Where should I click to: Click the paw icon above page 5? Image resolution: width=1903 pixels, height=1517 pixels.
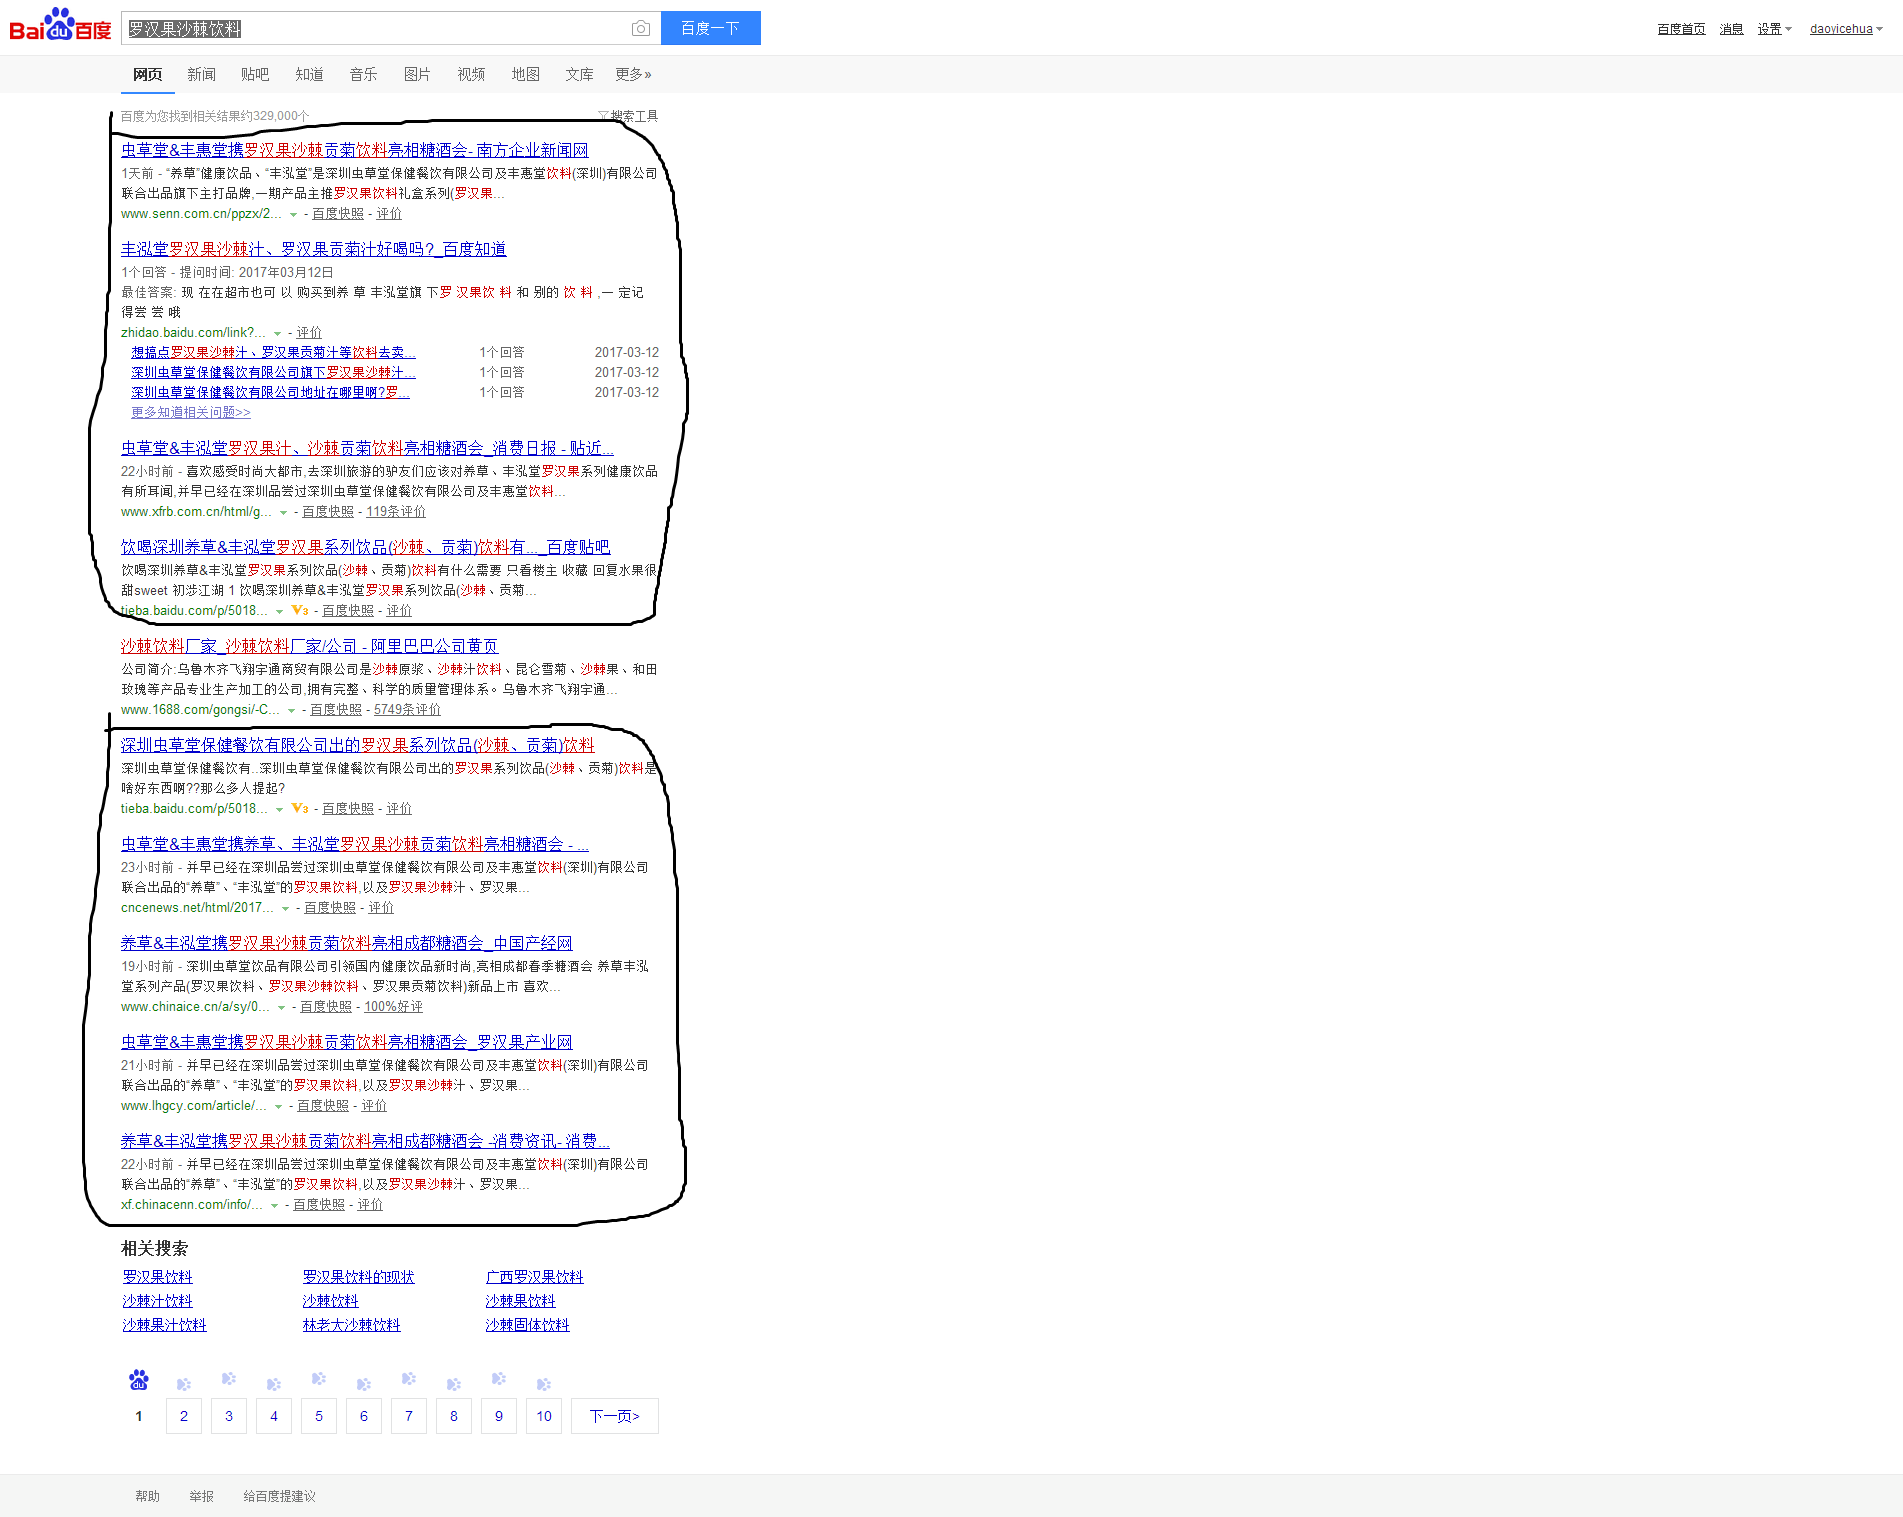pos(319,1379)
